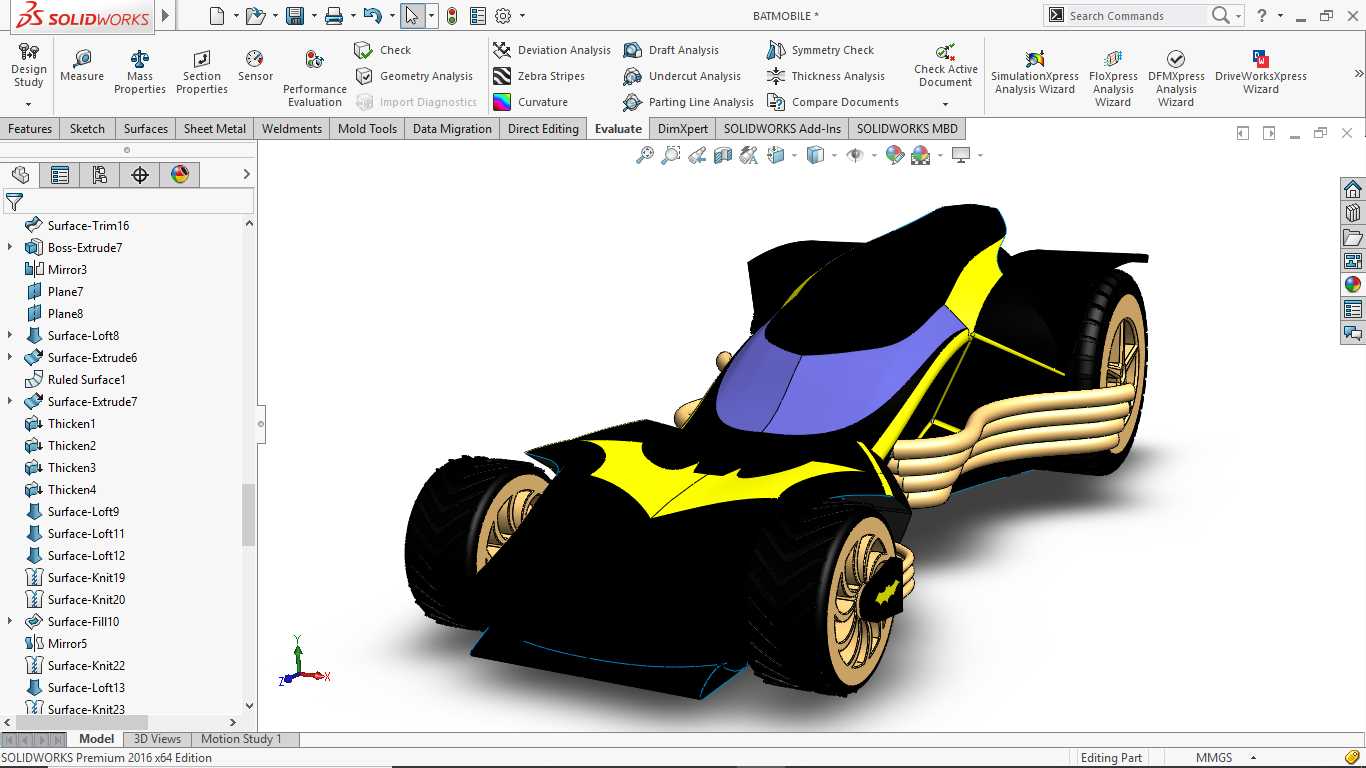
Task: Expand the Boss-Extrude7 feature
Action: coord(10,248)
